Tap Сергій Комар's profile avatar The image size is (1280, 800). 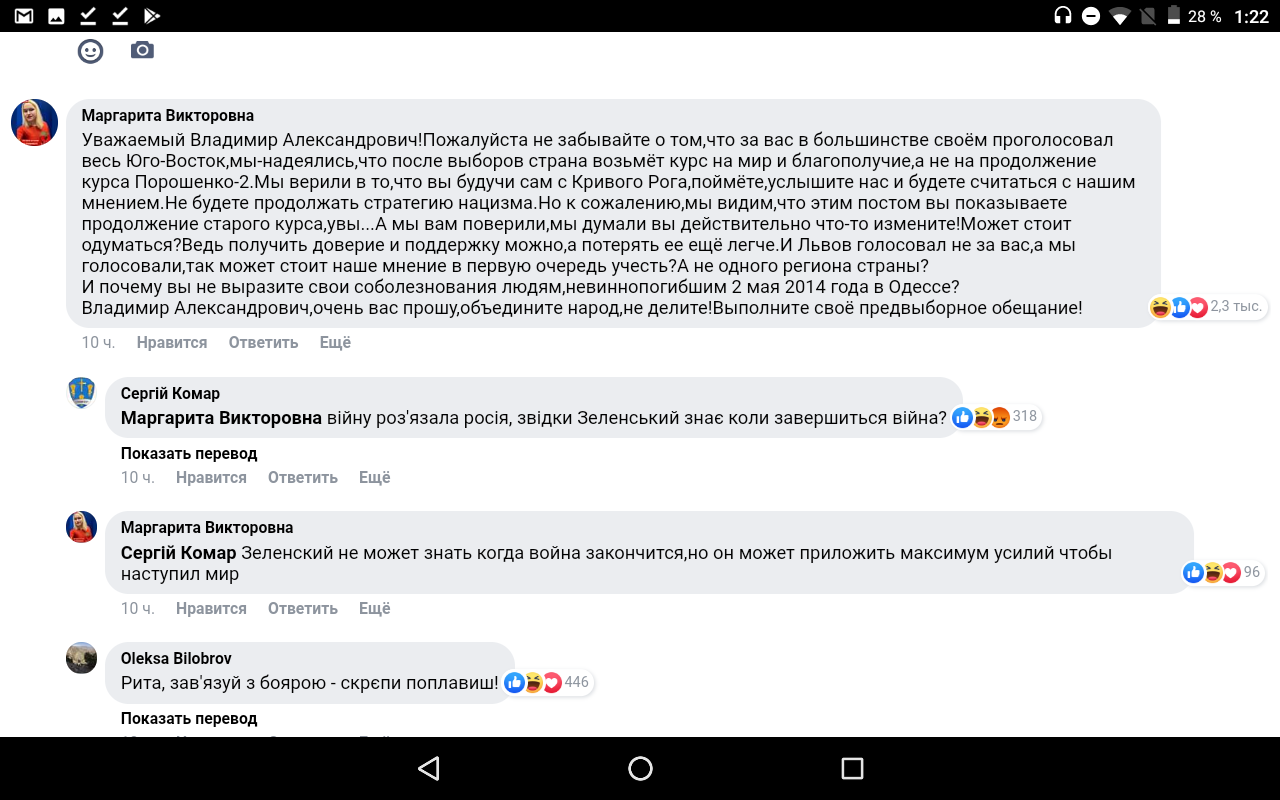pos(81,393)
